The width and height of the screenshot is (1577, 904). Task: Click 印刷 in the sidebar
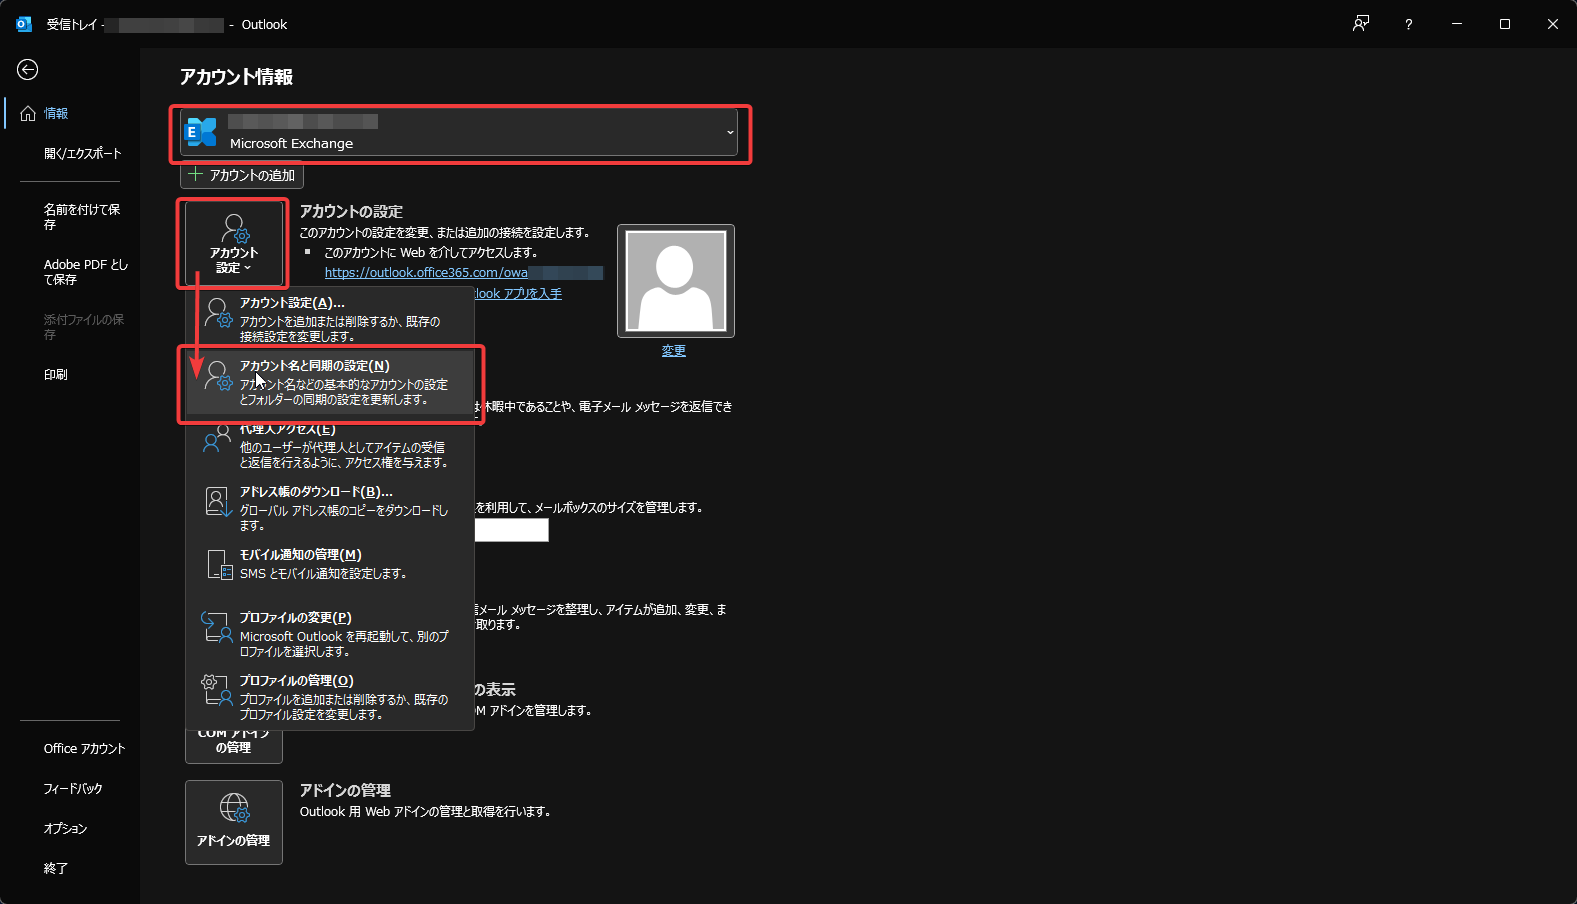coord(56,375)
